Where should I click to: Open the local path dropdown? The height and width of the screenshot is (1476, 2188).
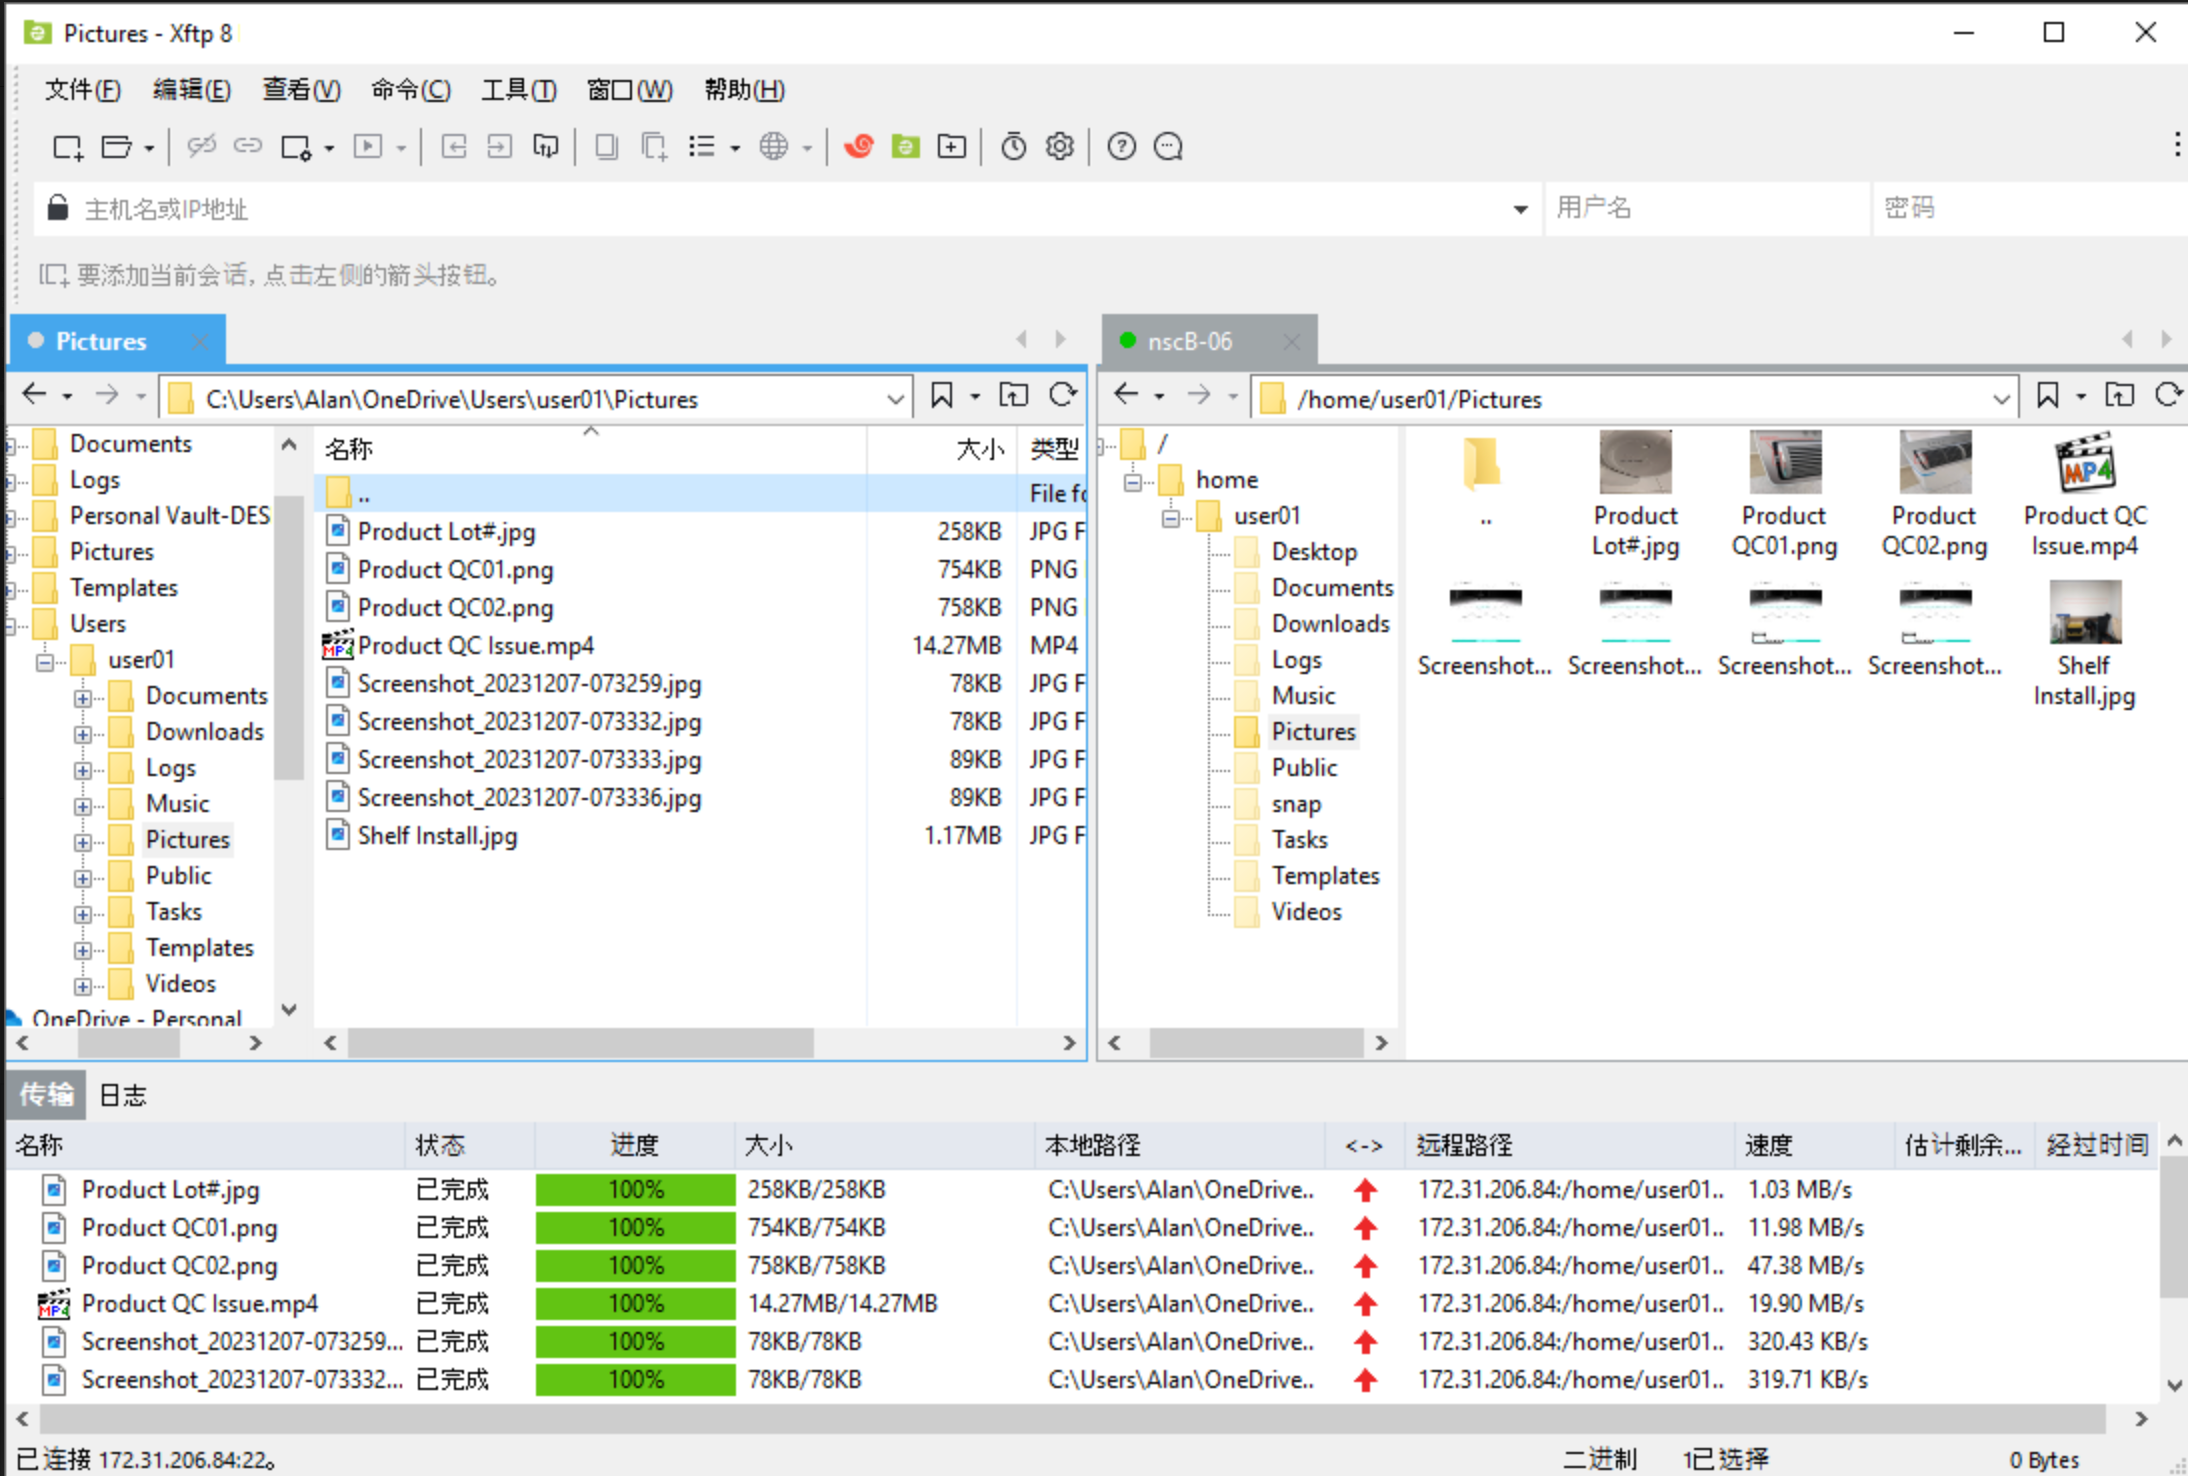(x=895, y=400)
